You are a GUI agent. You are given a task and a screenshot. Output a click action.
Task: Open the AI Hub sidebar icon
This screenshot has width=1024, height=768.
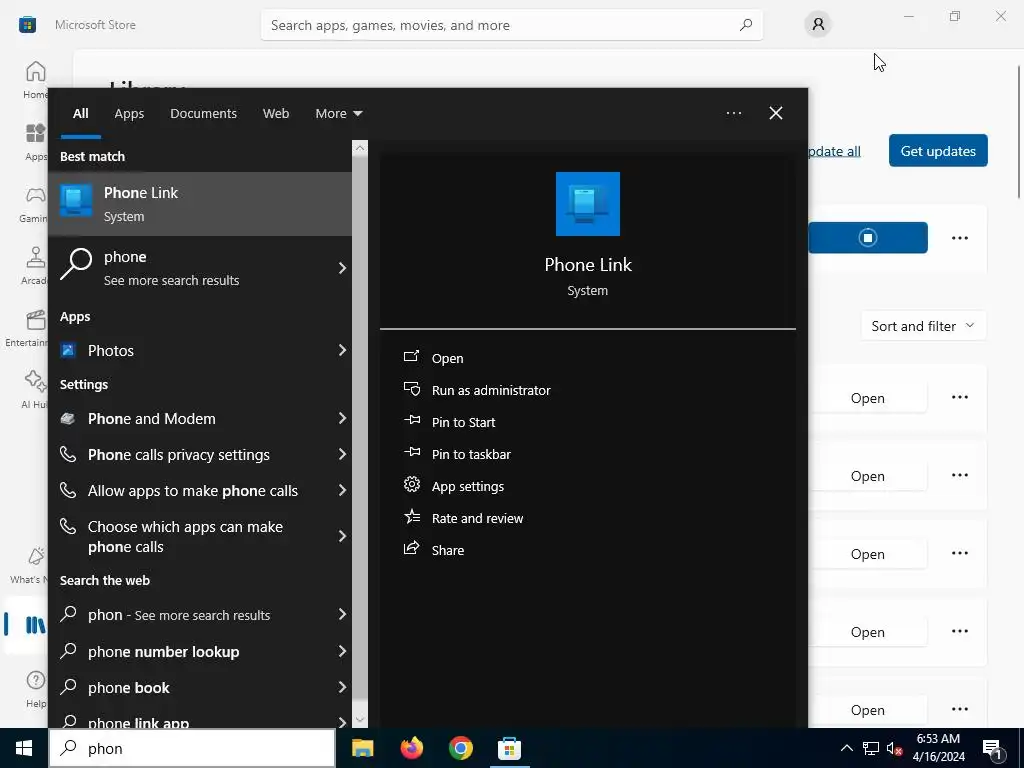click(33, 390)
